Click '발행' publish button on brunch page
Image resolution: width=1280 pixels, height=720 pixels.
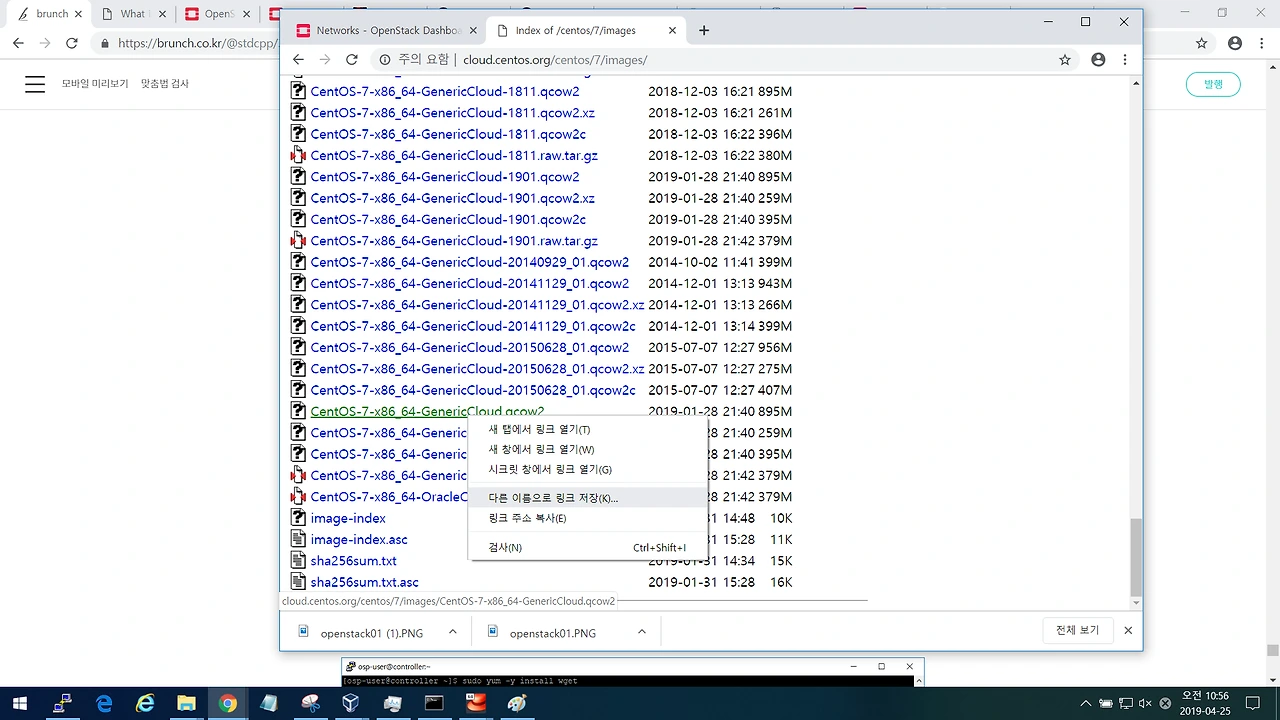1213,84
